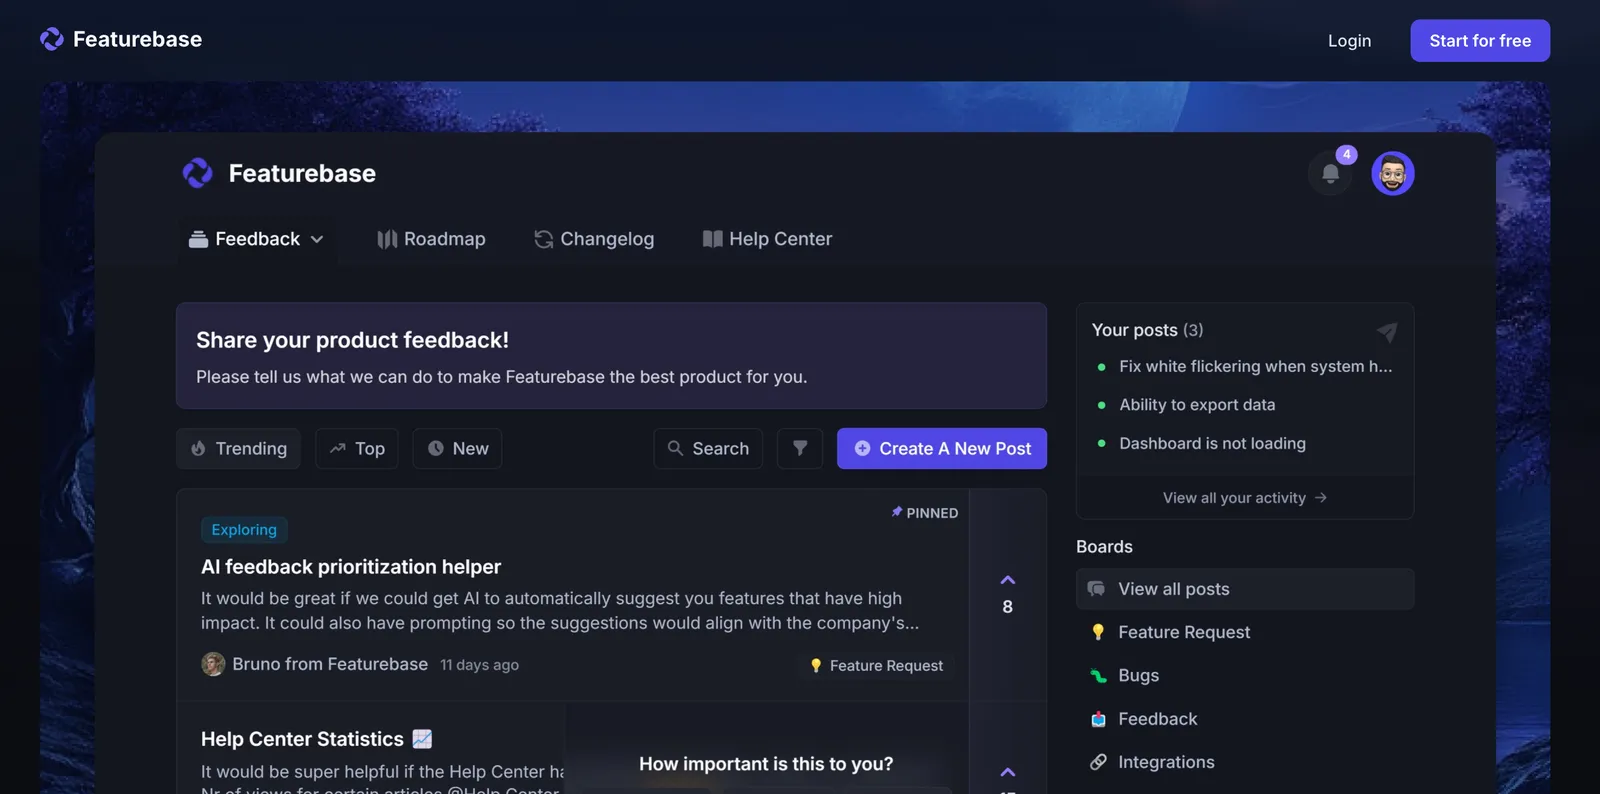Click the Featurebase logo in the top header
This screenshot has height=794, width=1600.
pos(121,39)
